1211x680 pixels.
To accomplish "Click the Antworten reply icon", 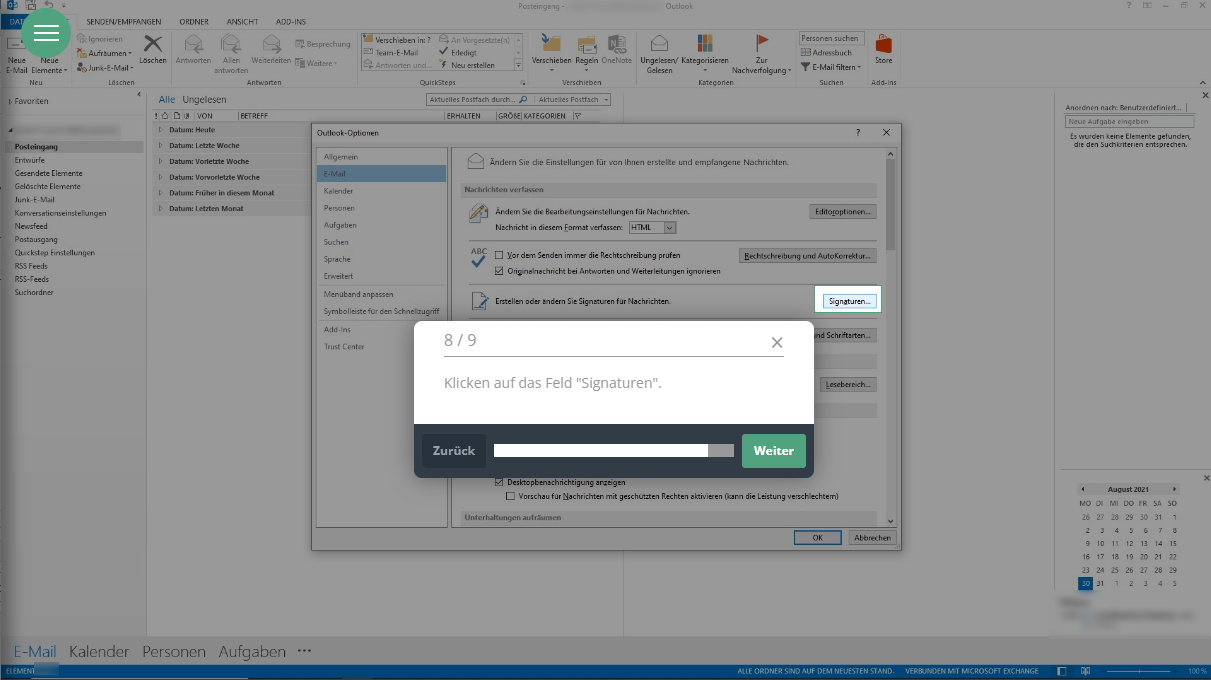I will (193, 45).
